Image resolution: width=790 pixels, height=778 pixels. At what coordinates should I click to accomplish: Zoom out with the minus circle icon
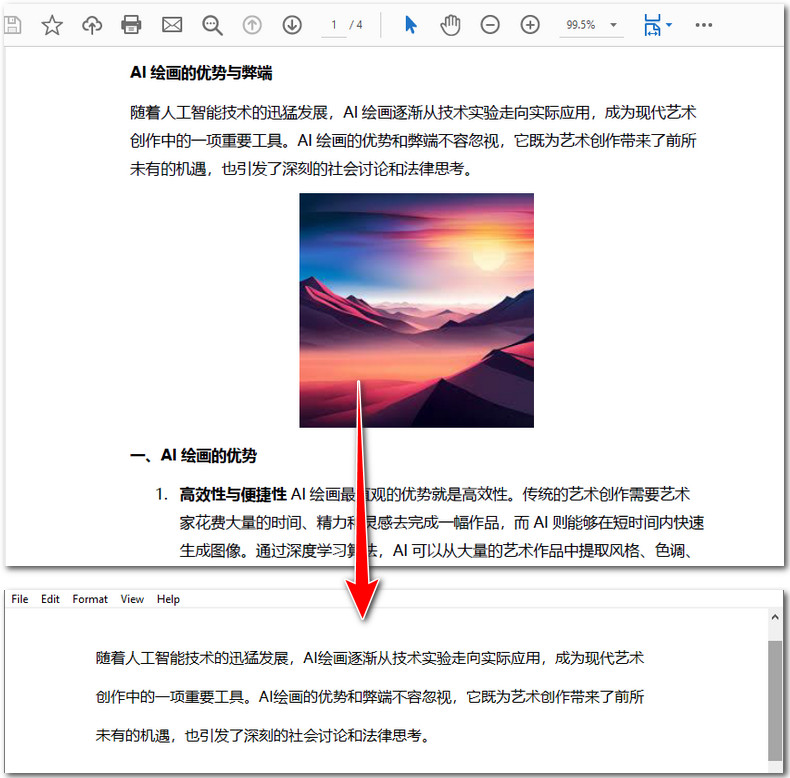490,25
